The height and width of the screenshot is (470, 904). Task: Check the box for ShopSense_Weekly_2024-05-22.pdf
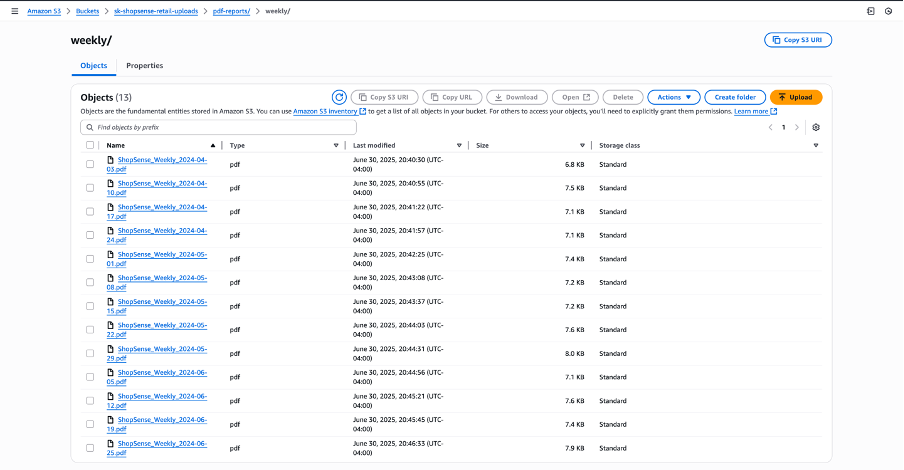(x=90, y=330)
